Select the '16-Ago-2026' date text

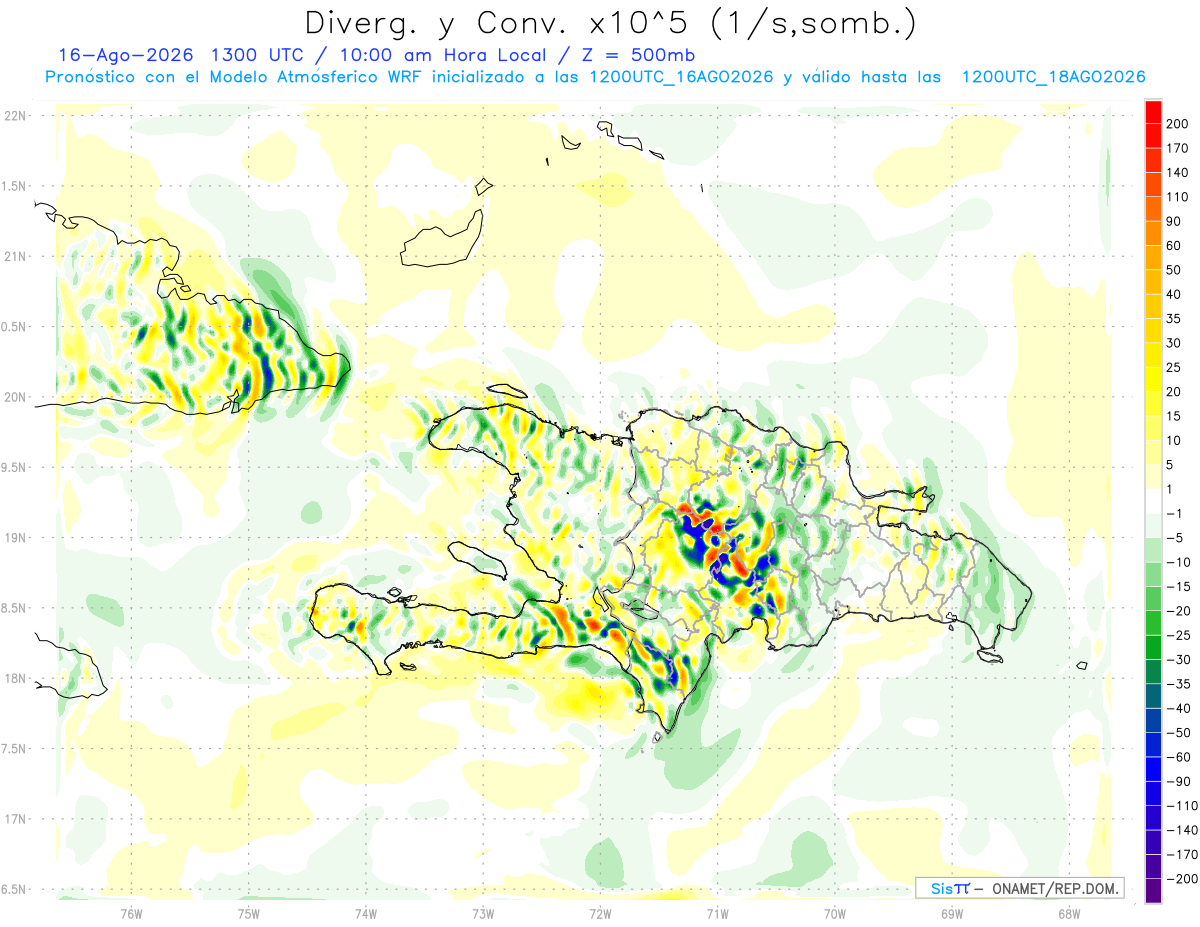tap(124, 56)
